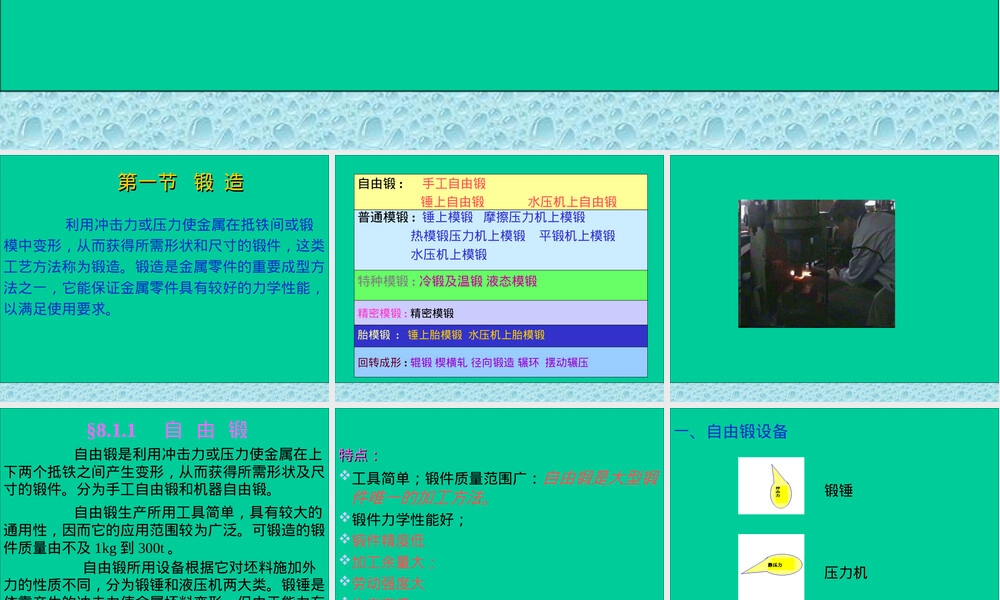1000x600 pixels.
Task: Click the '径向锻造' entry
Action: (492, 362)
